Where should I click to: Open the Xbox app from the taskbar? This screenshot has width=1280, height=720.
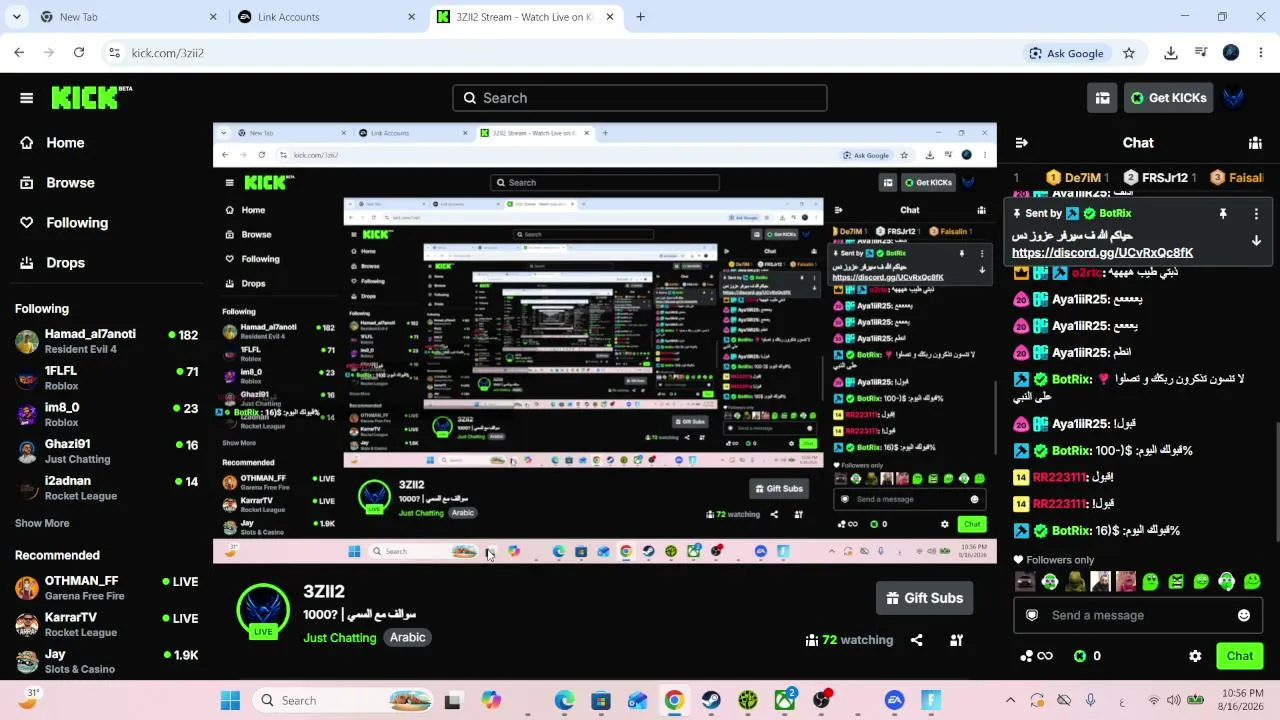pyautogui.click(x=785, y=701)
